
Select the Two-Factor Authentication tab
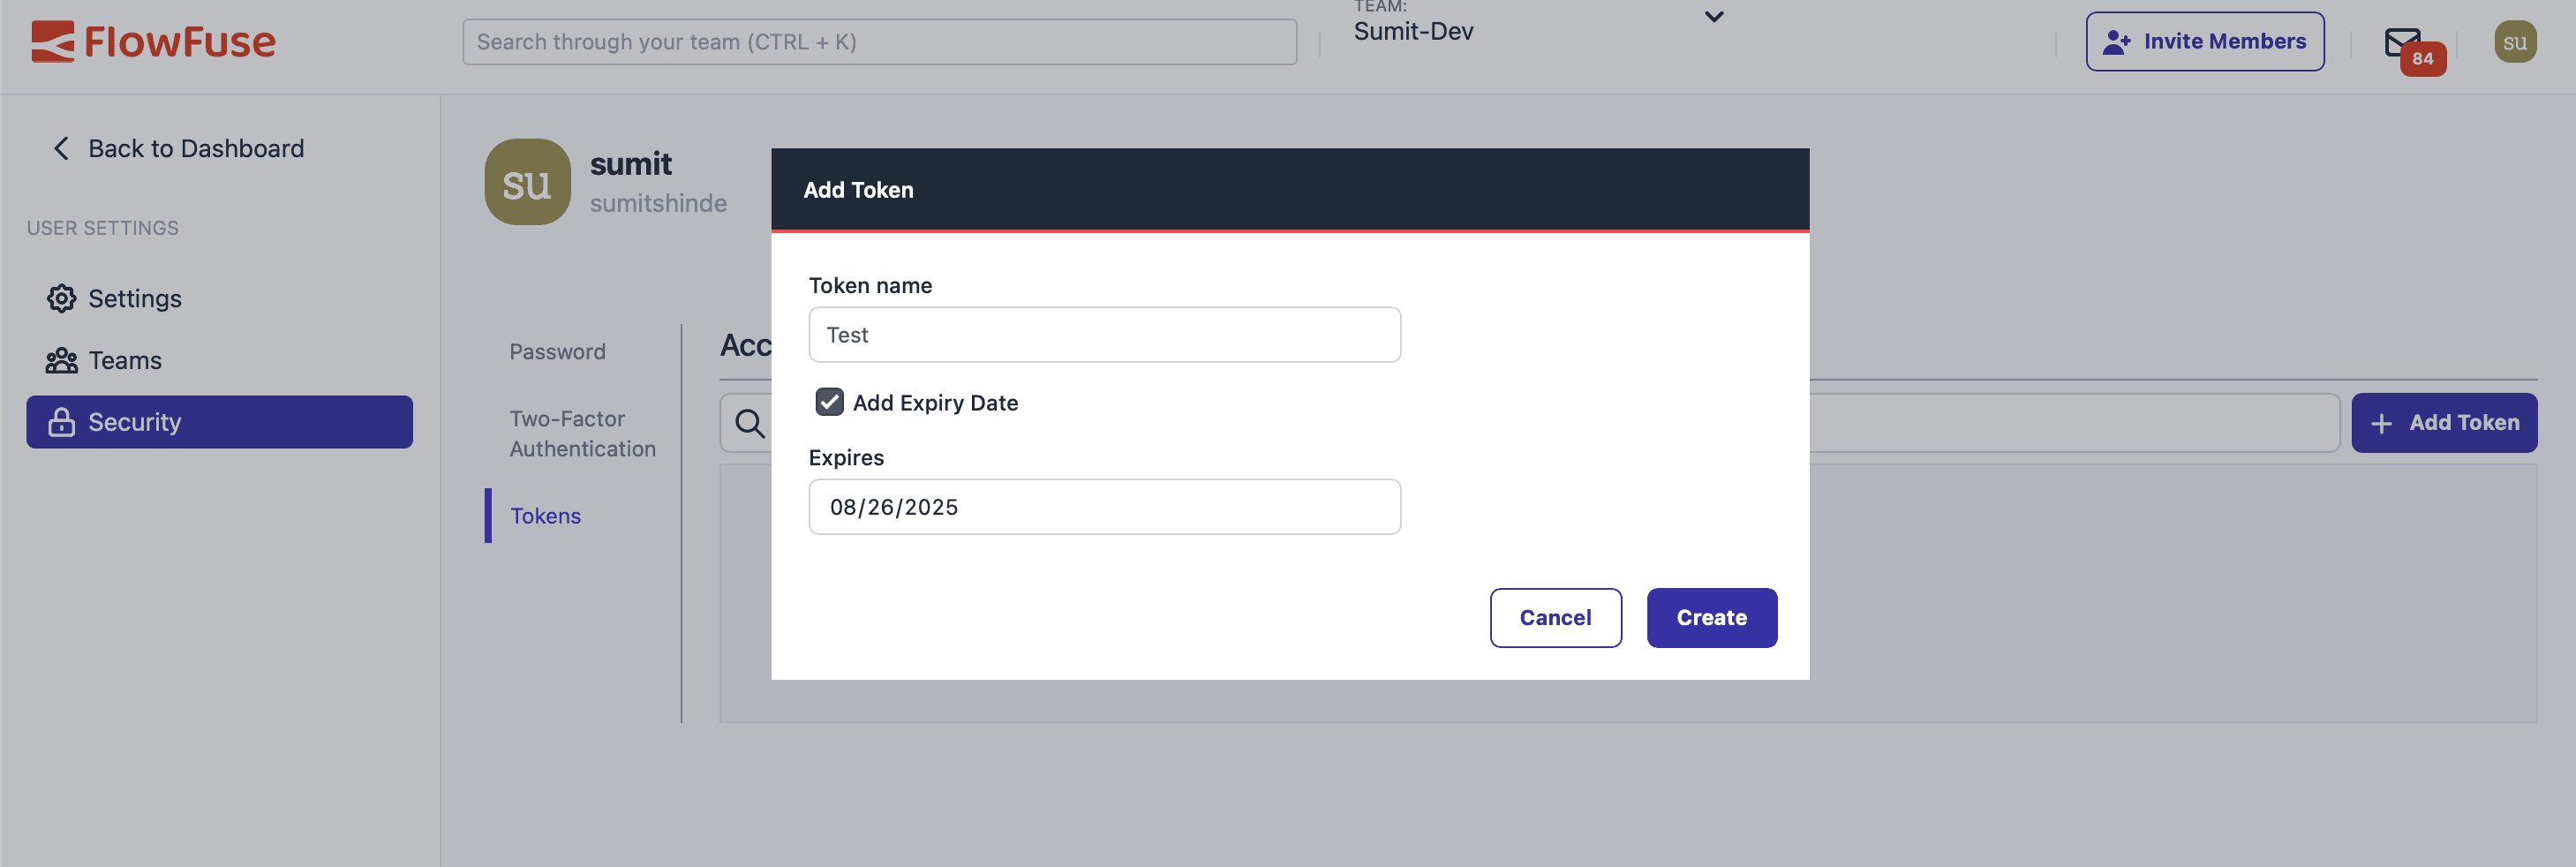pos(582,433)
